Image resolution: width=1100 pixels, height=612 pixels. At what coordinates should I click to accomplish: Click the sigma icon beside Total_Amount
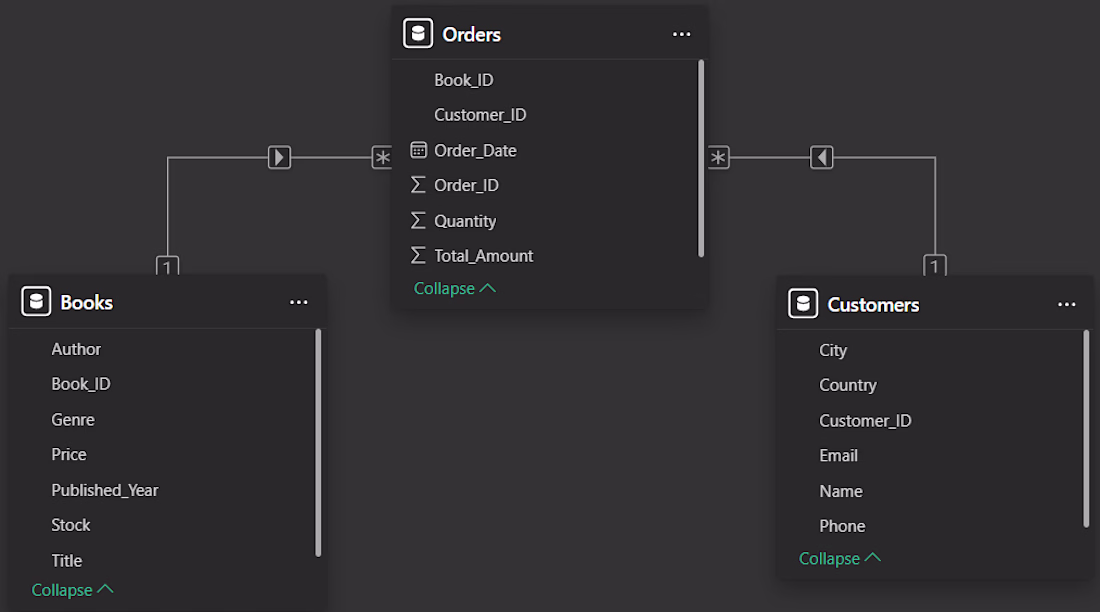pyautogui.click(x=418, y=255)
